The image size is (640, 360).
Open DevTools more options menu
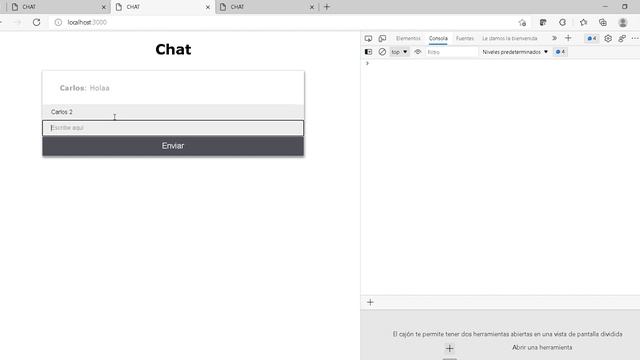click(x=635, y=38)
